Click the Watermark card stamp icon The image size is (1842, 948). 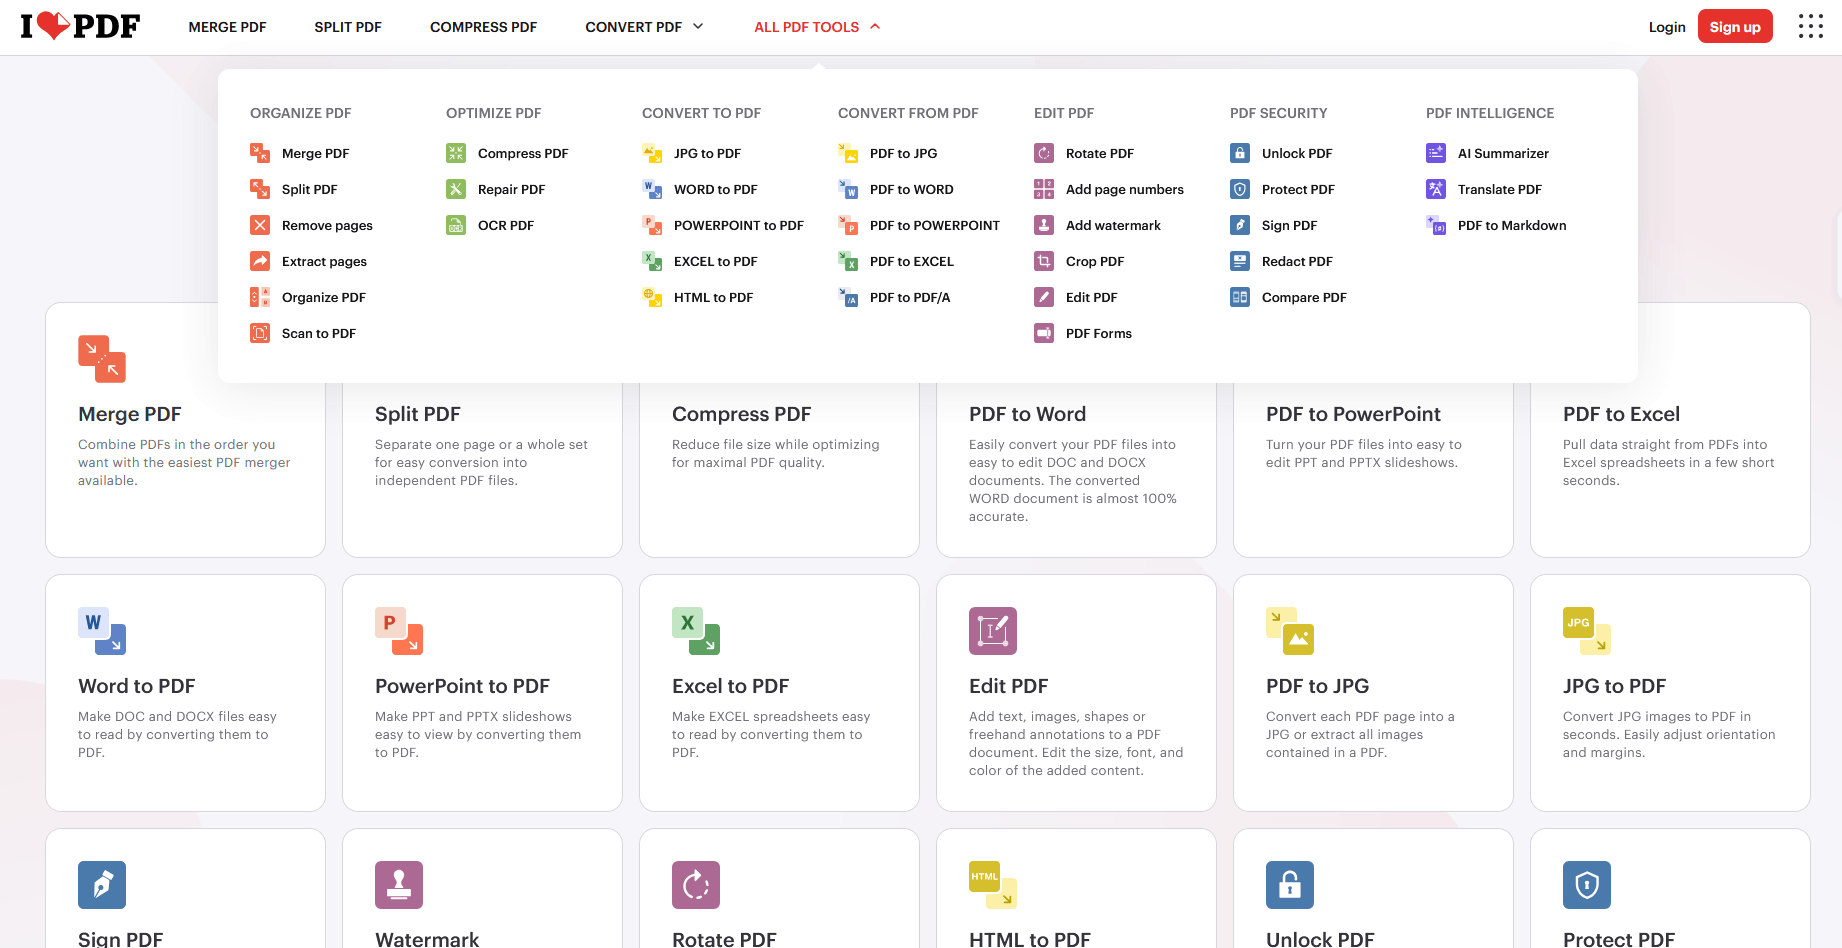point(399,885)
